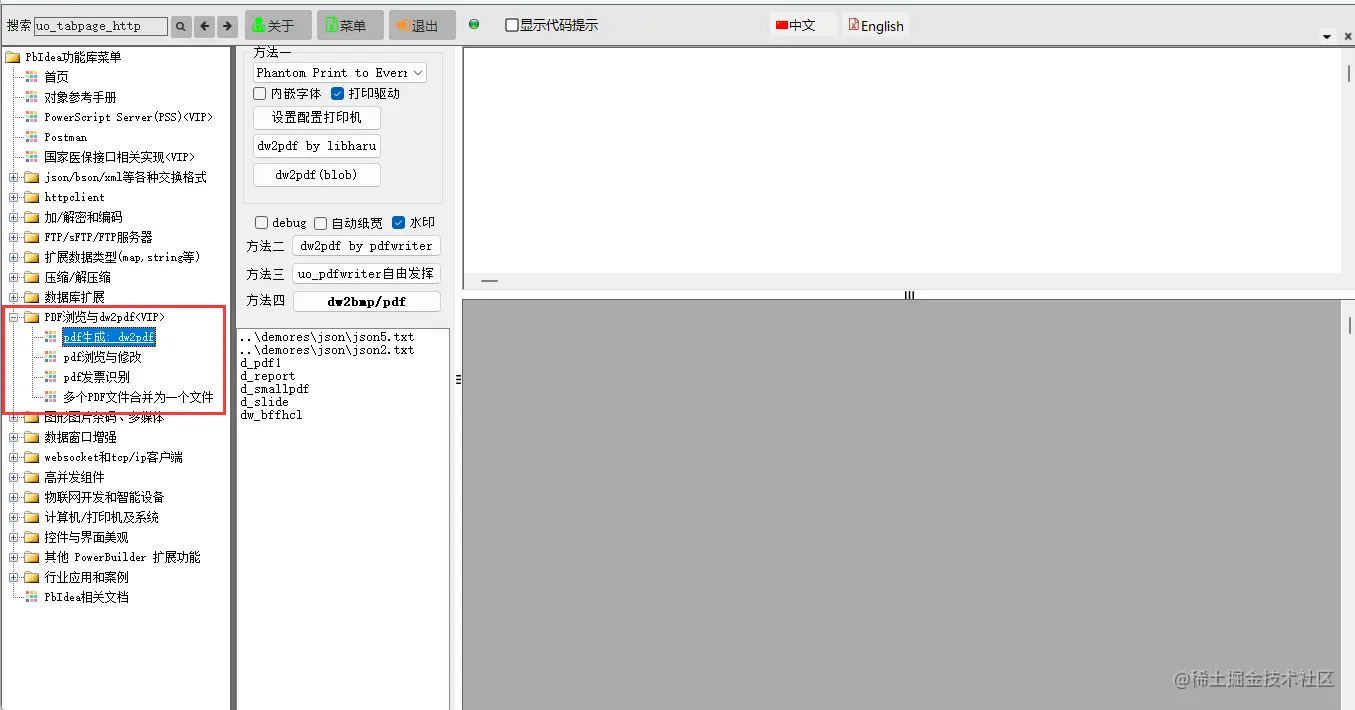Check the 内嵌字体 checkbox
1355x710 pixels.
pyautogui.click(x=260, y=92)
